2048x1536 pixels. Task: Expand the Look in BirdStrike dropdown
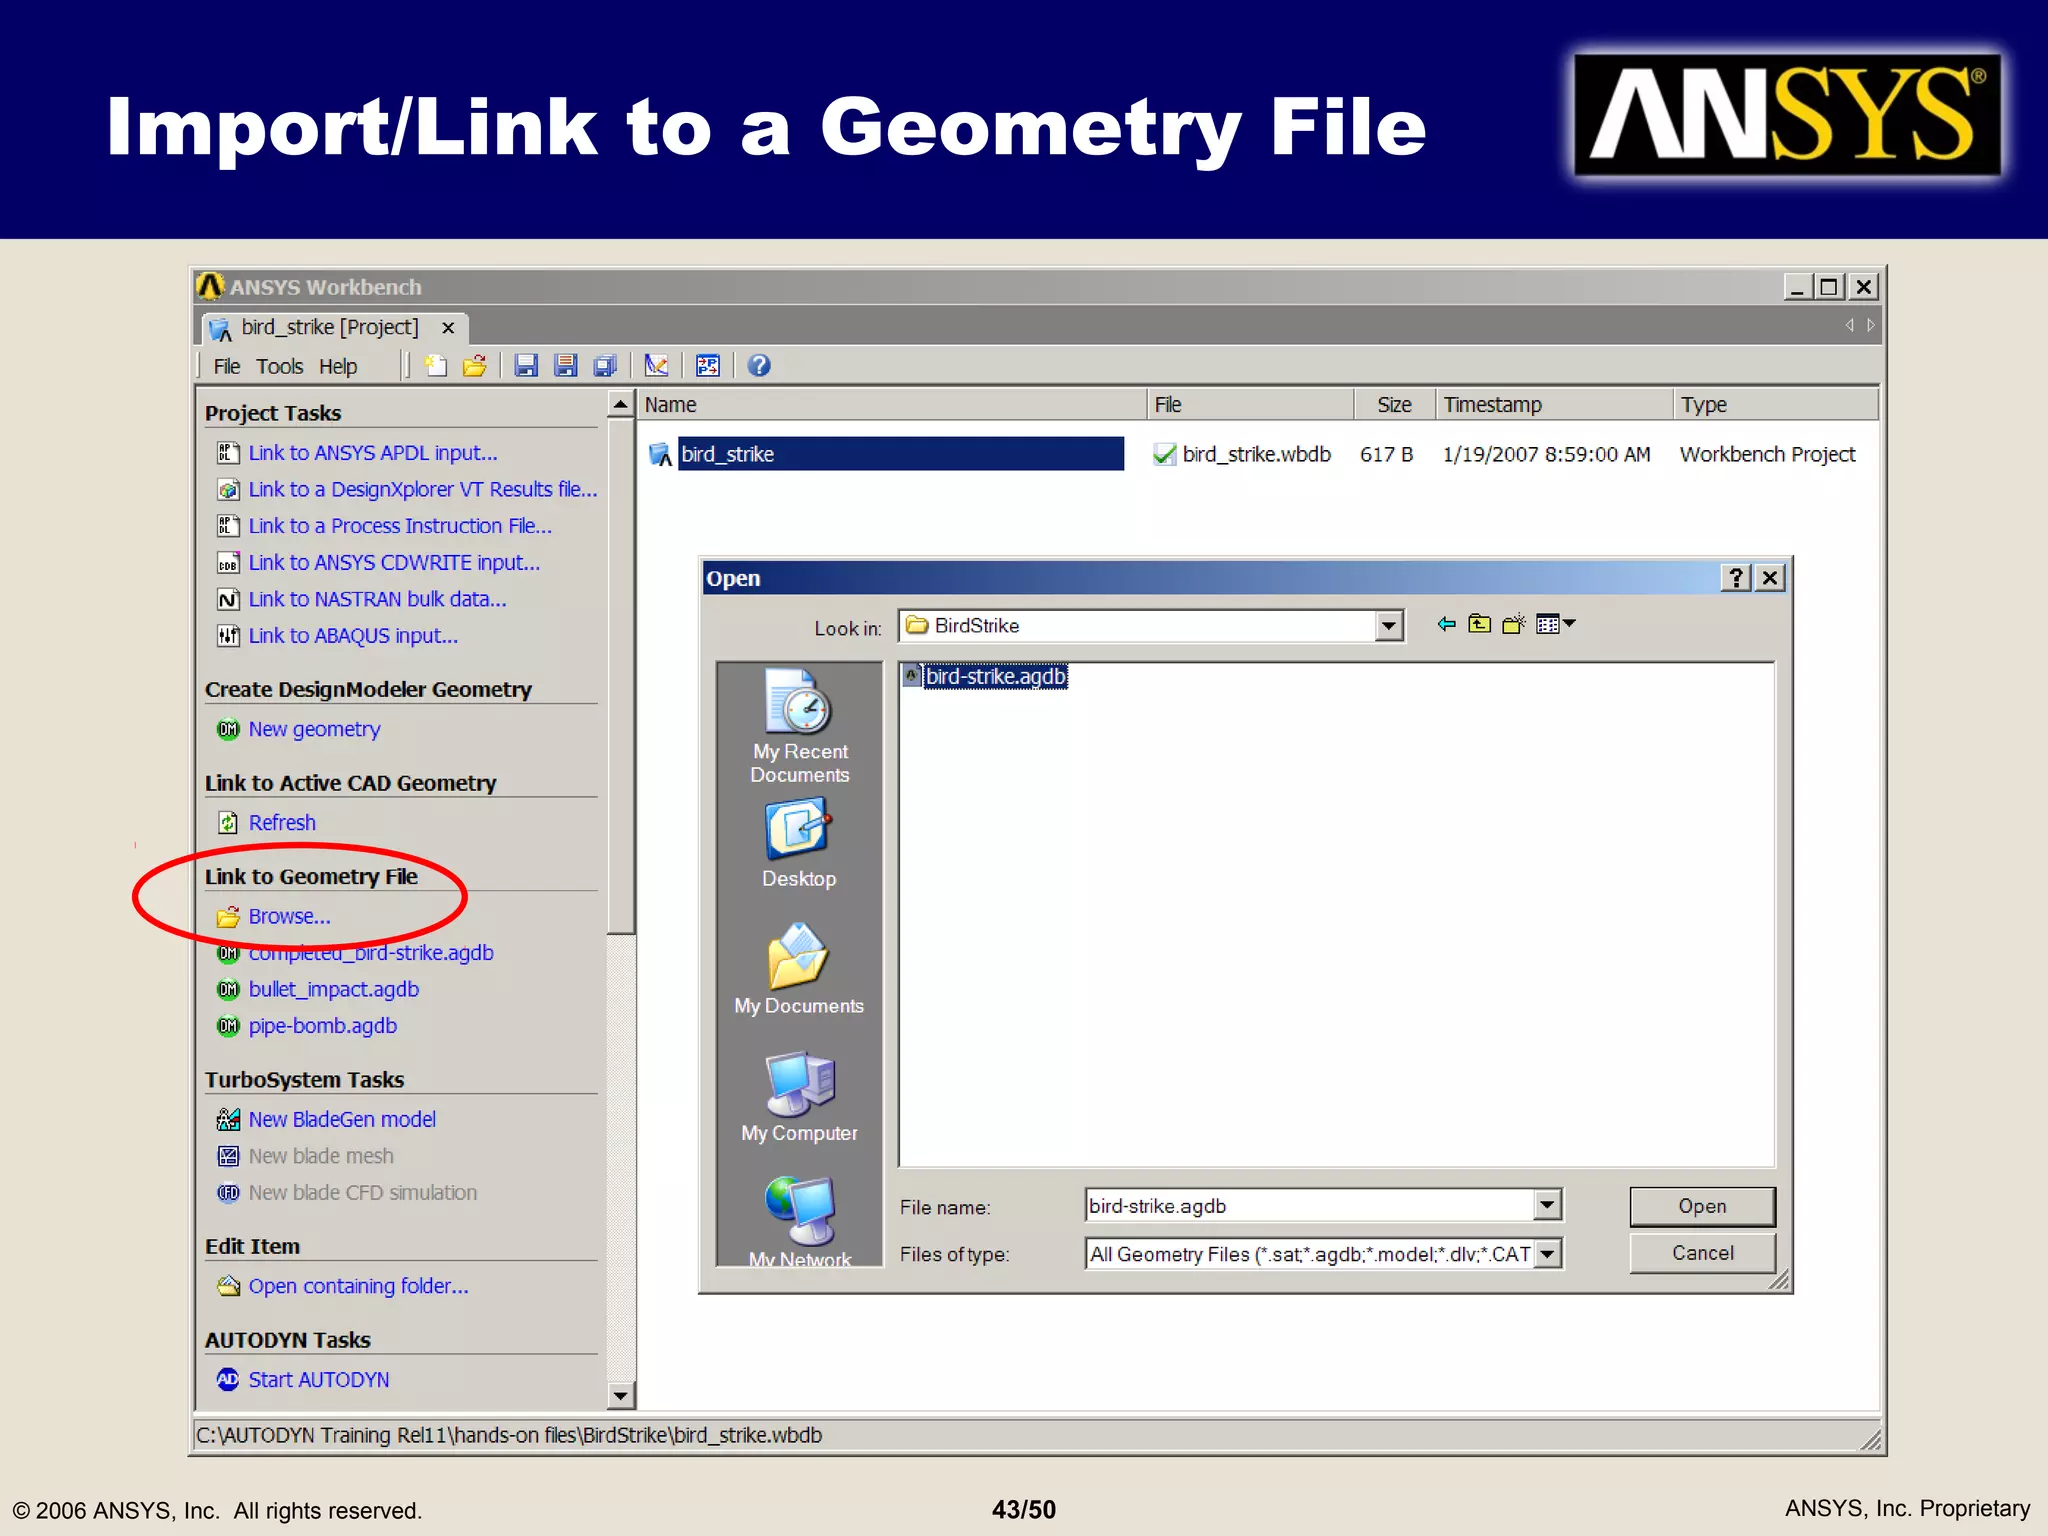[x=1389, y=626]
